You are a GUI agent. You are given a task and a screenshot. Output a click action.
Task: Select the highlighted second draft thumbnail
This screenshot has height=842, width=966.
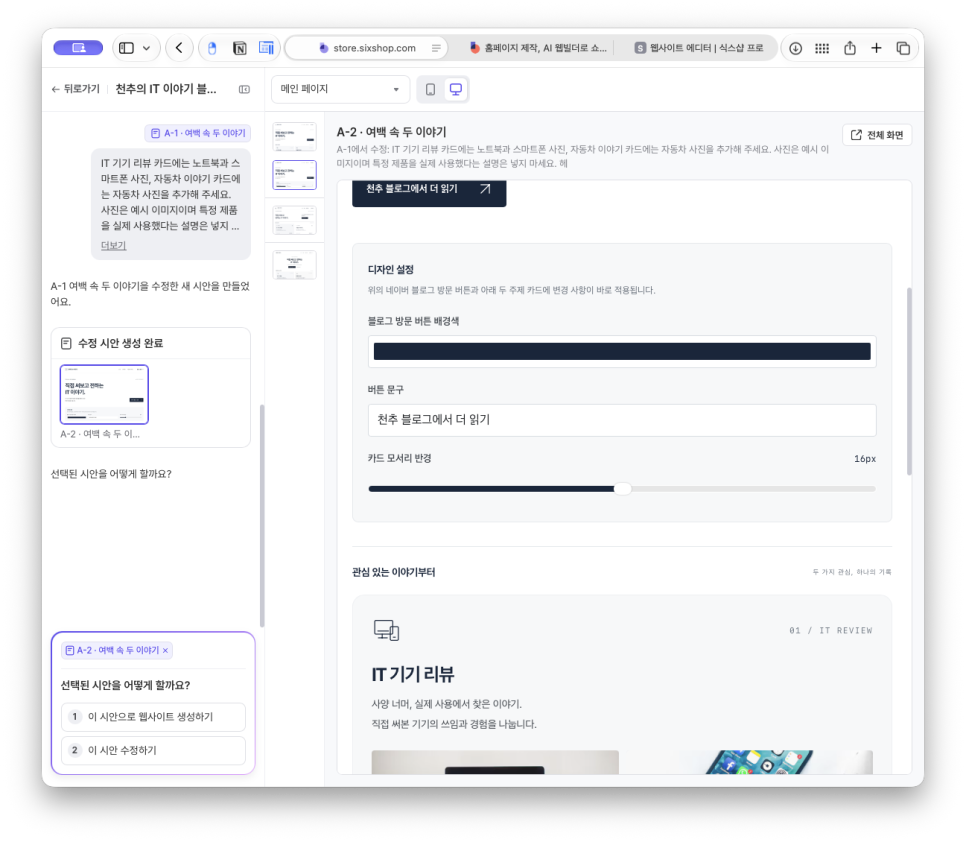coord(294,175)
